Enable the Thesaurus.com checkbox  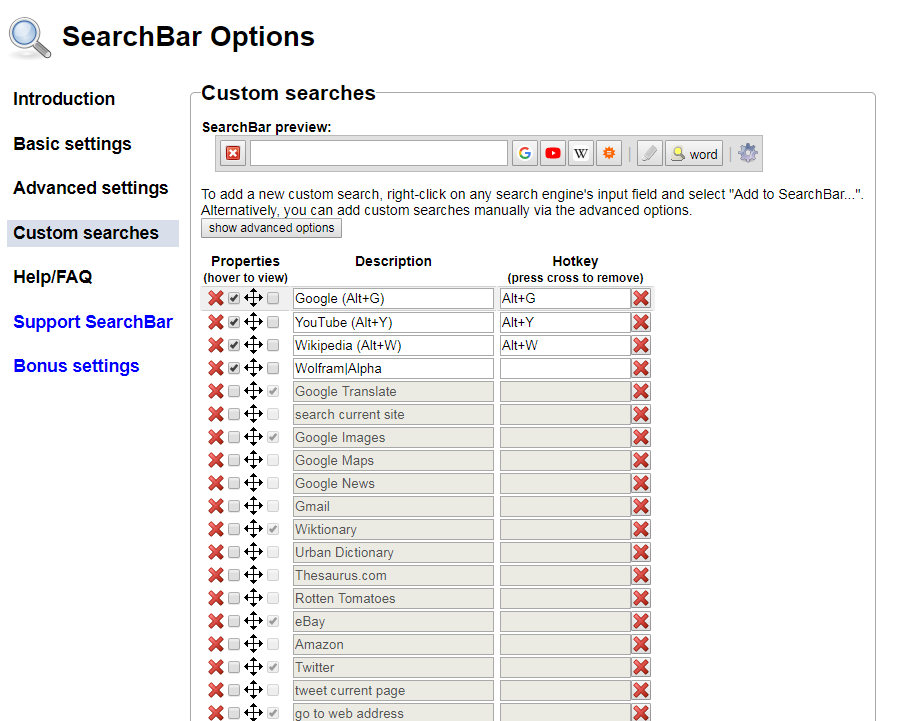point(234,575)
